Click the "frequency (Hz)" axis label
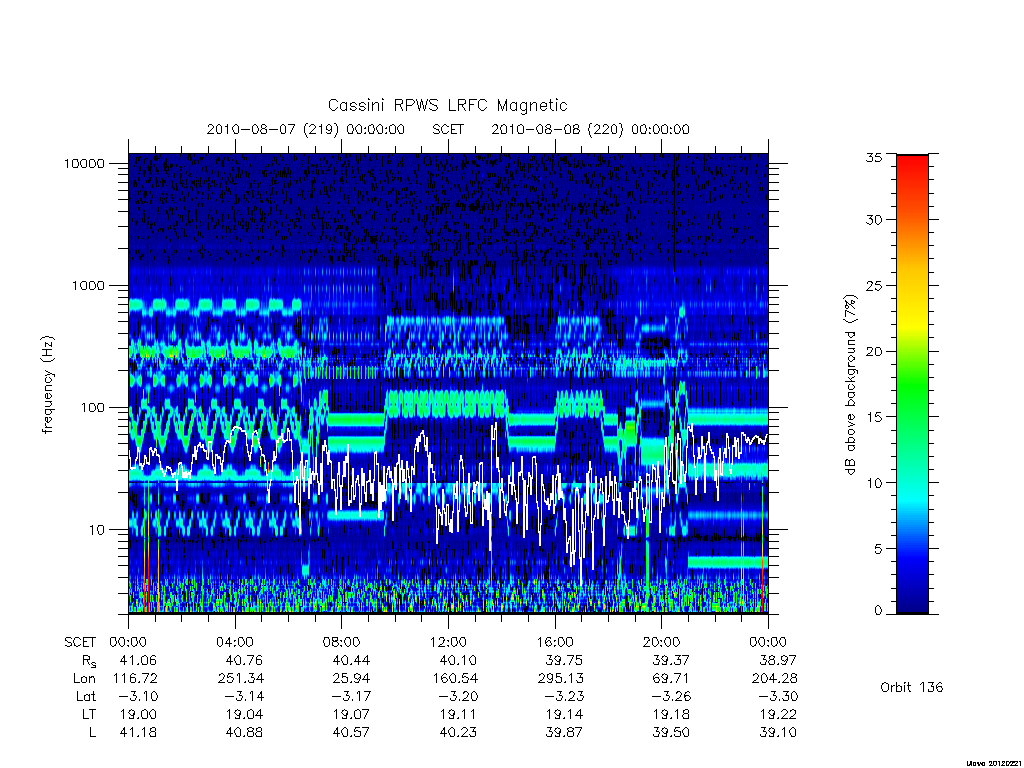Image resolution: width=1024 pixels, height=768 pixels. click(x=48, y=385)
